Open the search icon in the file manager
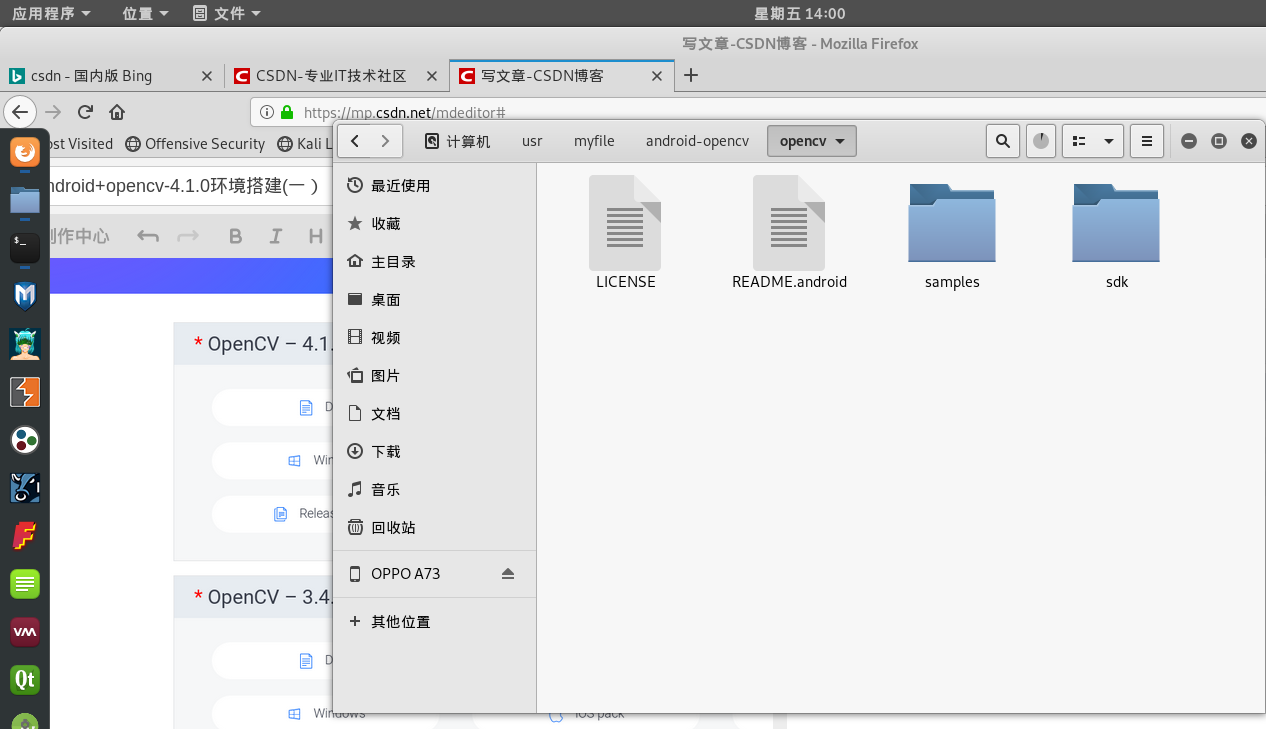Screen dimensions: 1266x729 pyautogui.click(x=1003, y=140)
